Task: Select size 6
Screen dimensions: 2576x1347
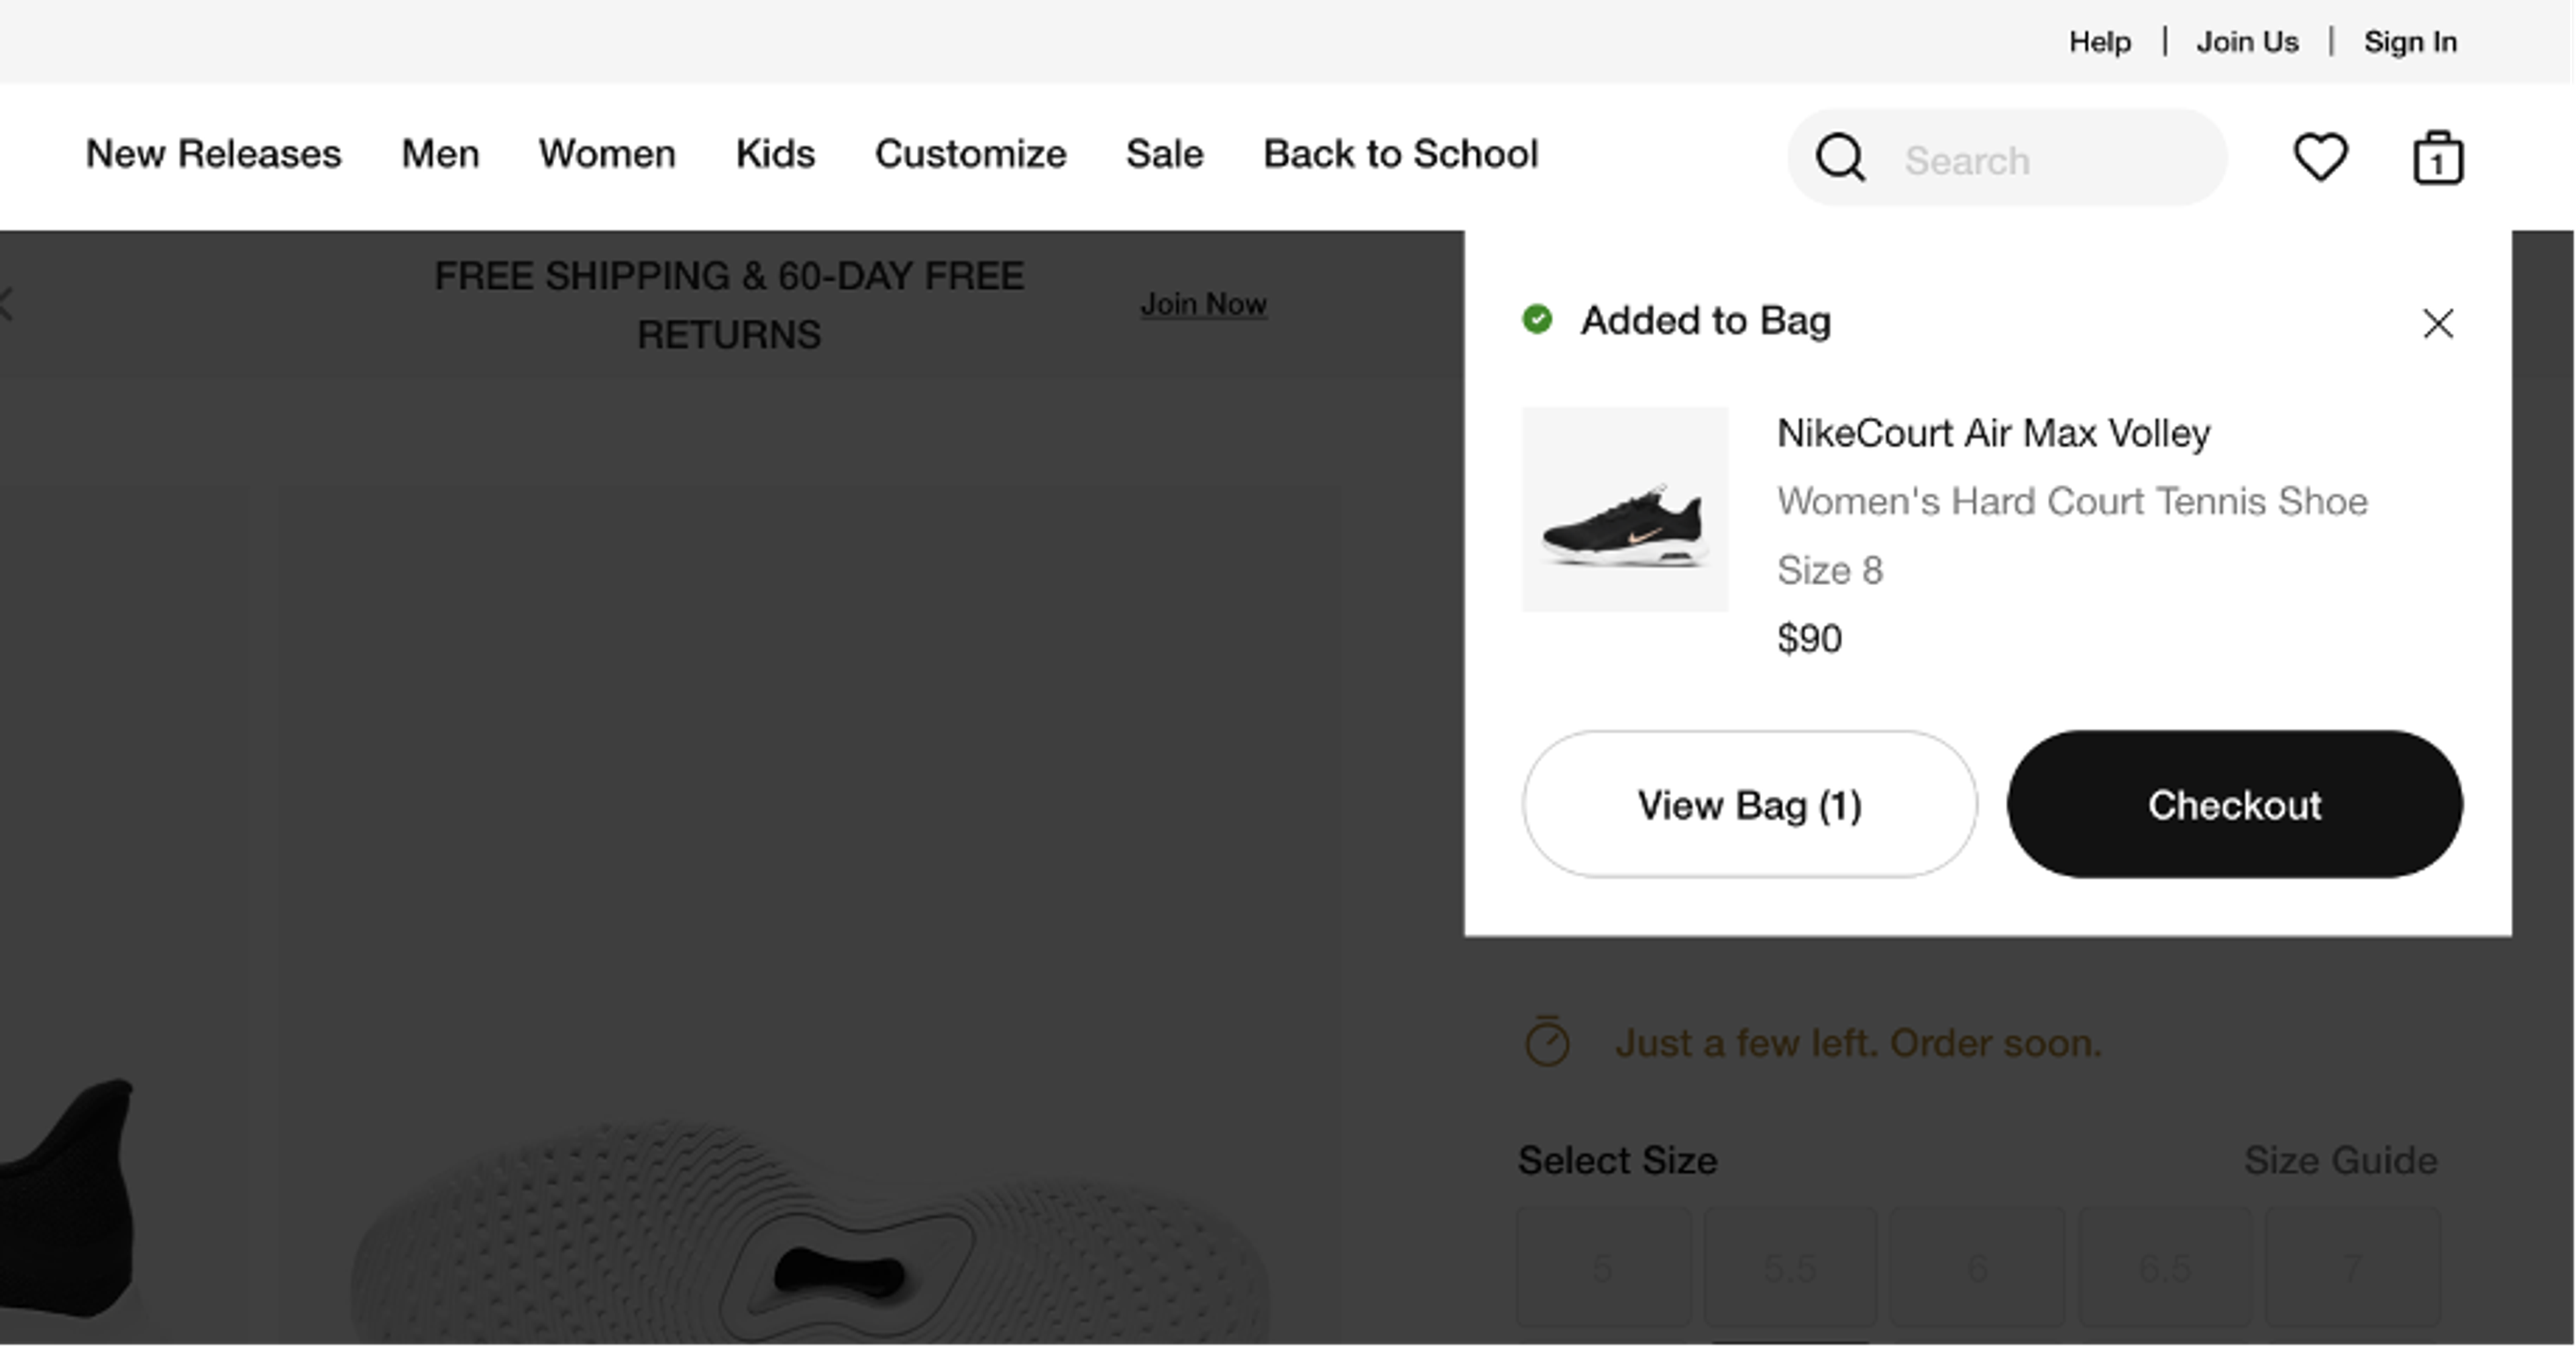Action: pyautogui.click(x=1977, y=1268)
